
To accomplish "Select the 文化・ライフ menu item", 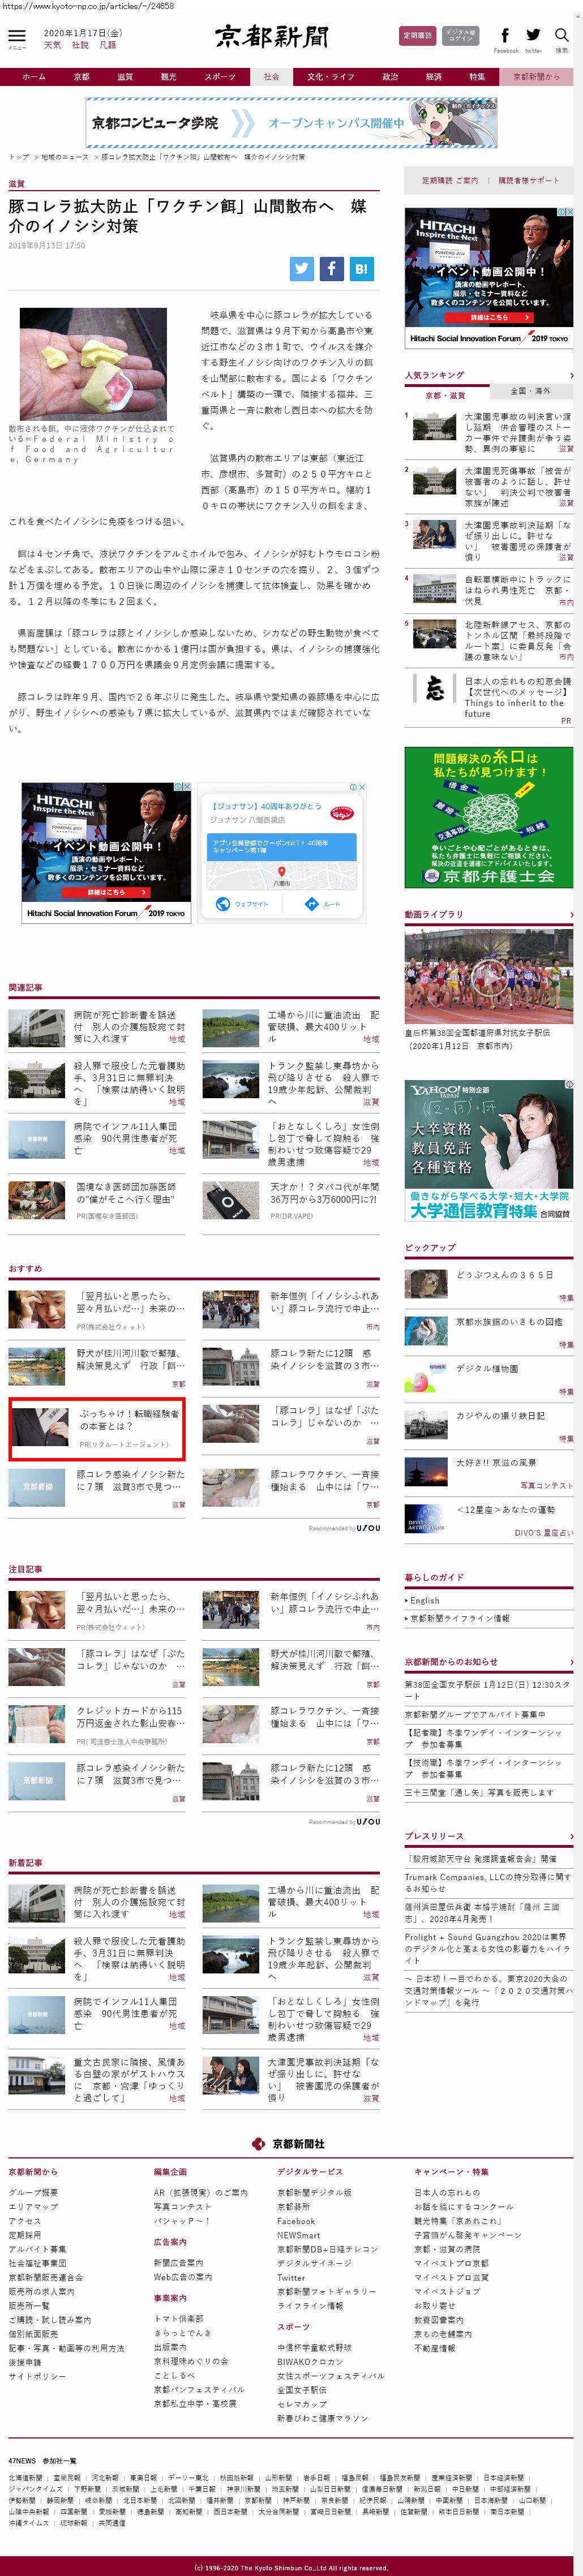I will pos(331,76).
